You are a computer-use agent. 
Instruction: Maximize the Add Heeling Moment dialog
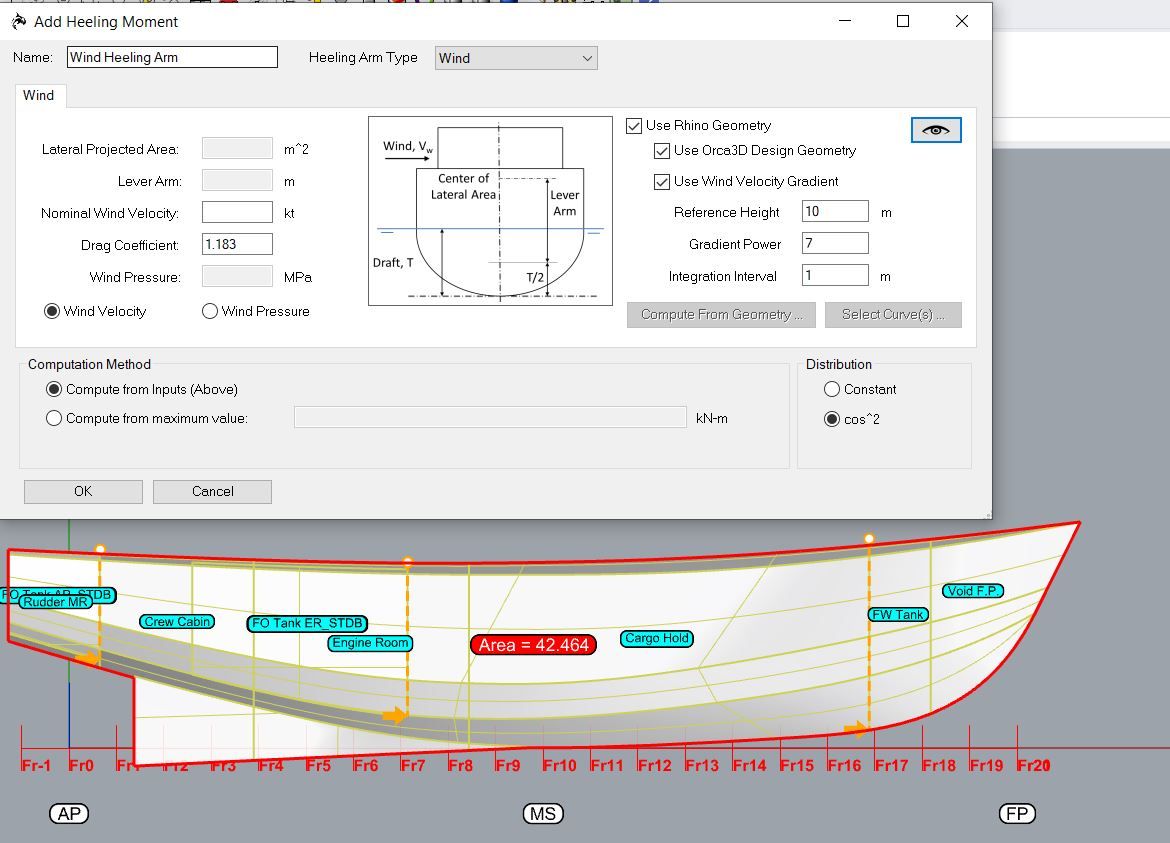[903, 21]
